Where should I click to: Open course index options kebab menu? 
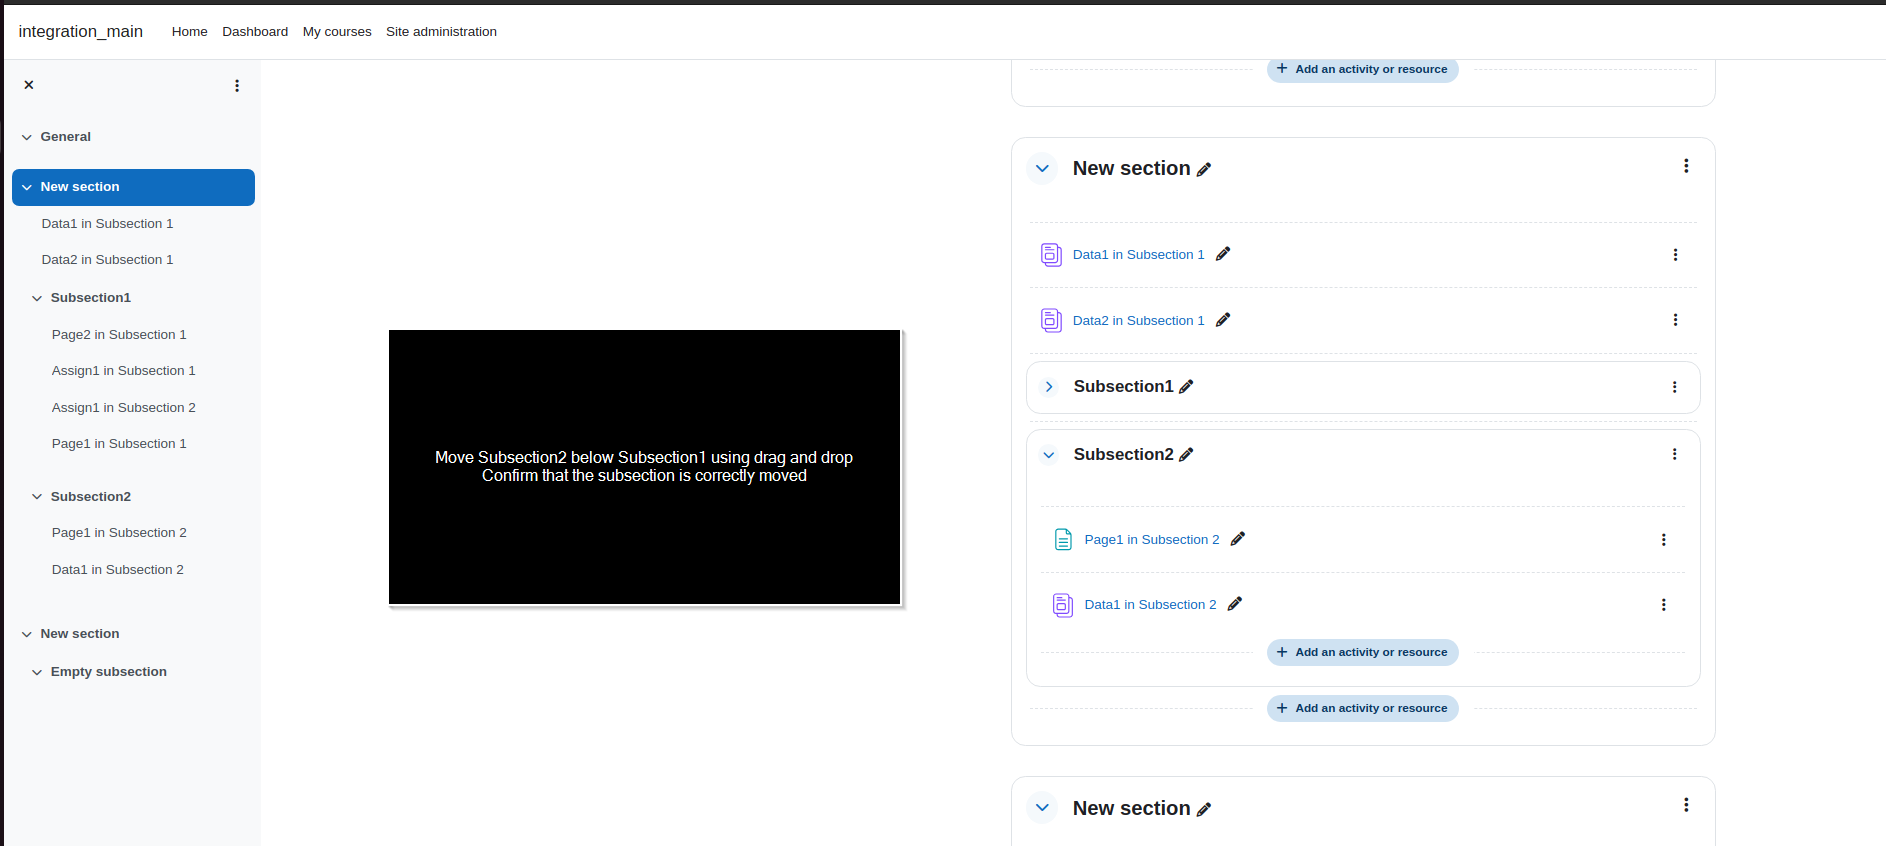point(237,86)
